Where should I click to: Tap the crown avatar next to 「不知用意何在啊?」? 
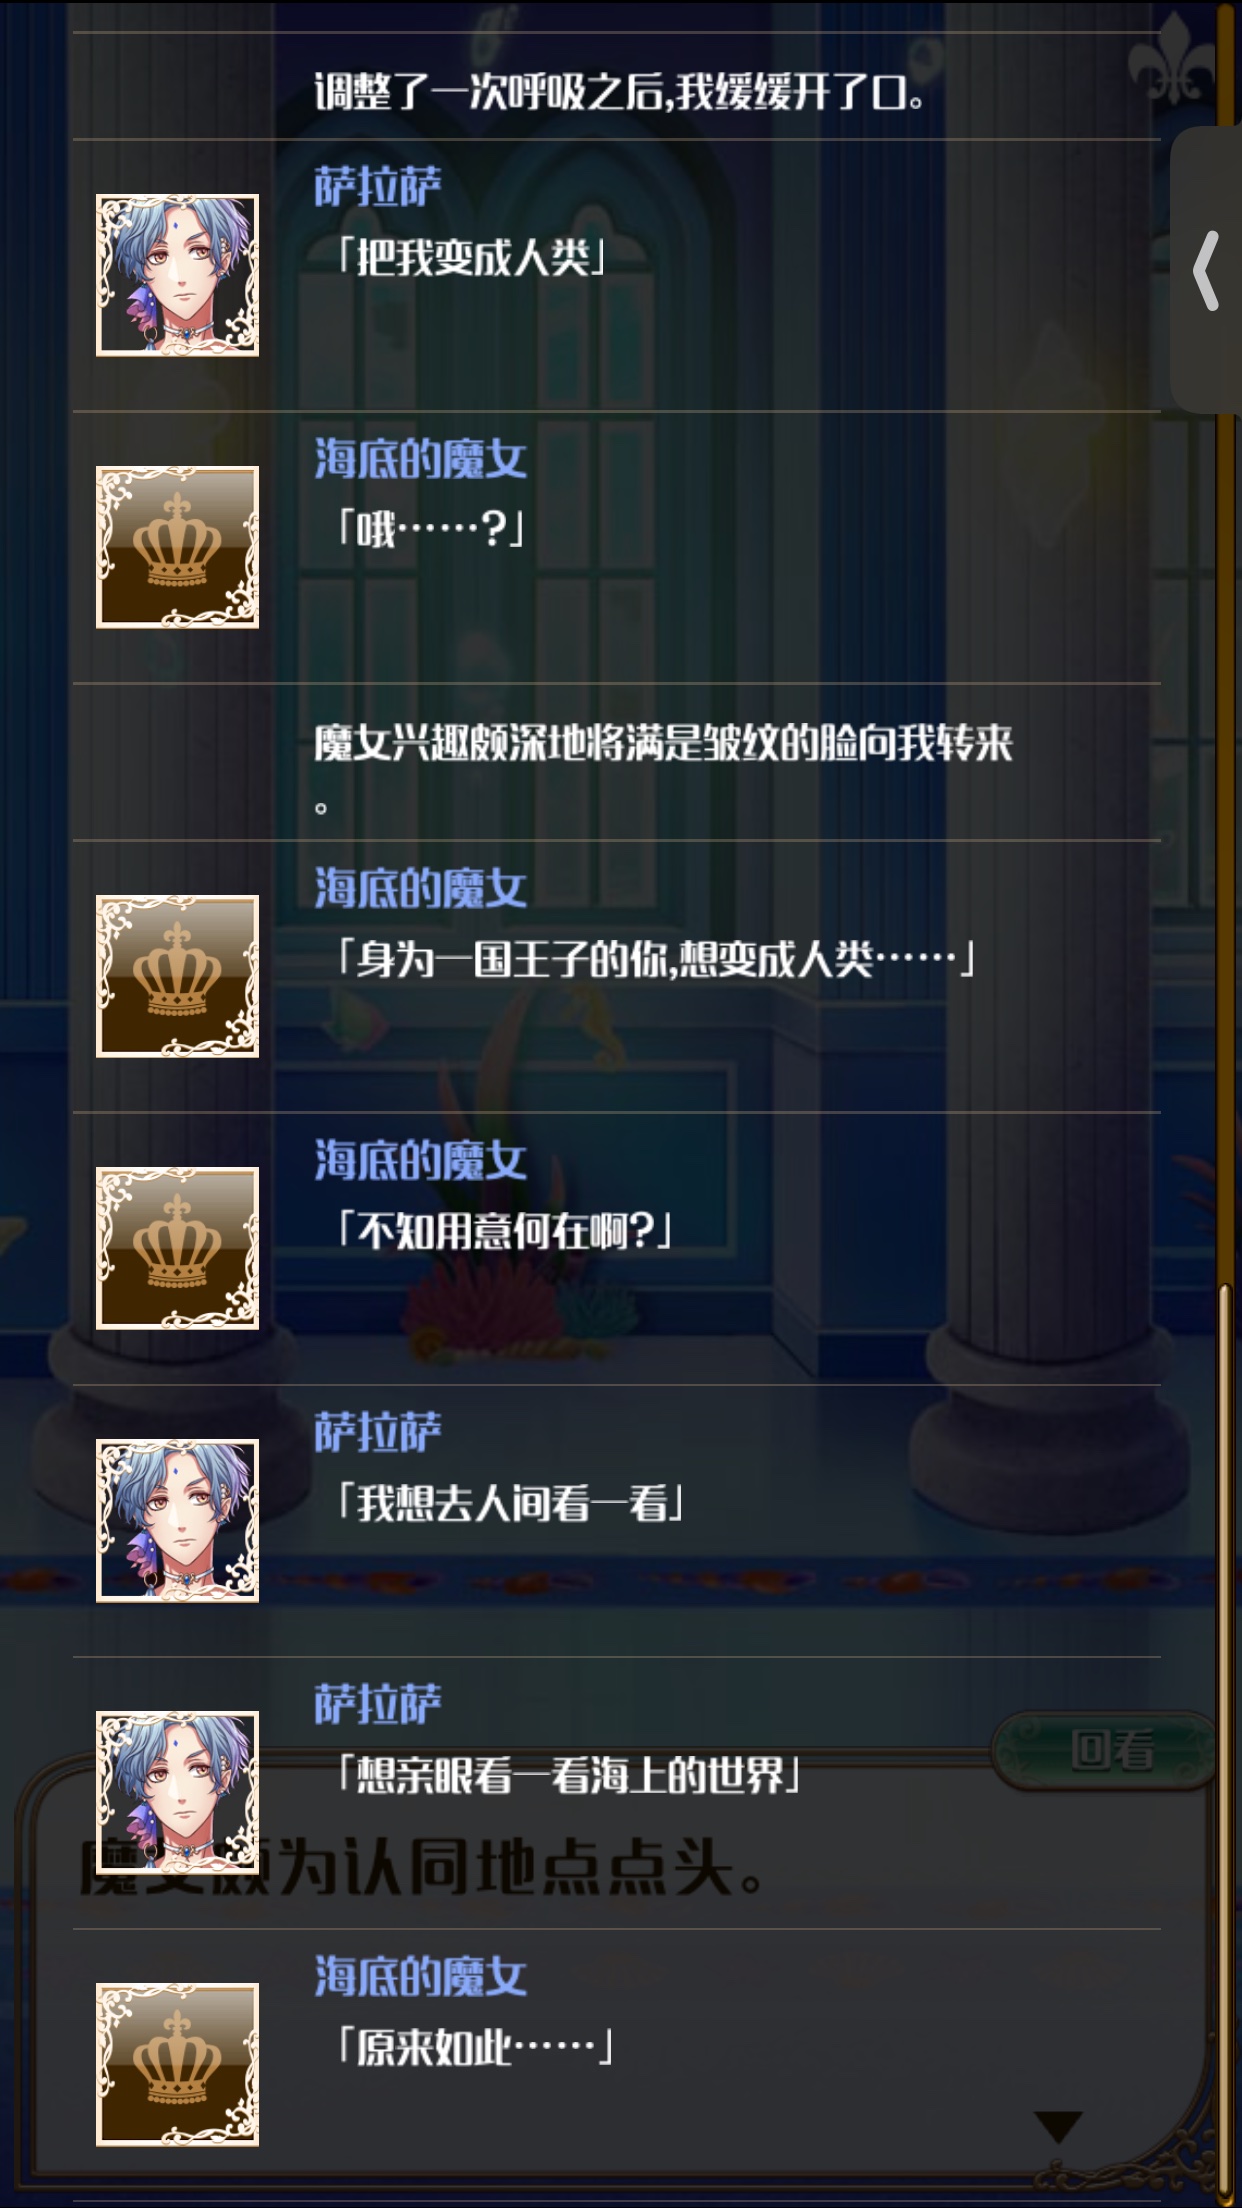pyautogui.click(x=177, y=1248)
